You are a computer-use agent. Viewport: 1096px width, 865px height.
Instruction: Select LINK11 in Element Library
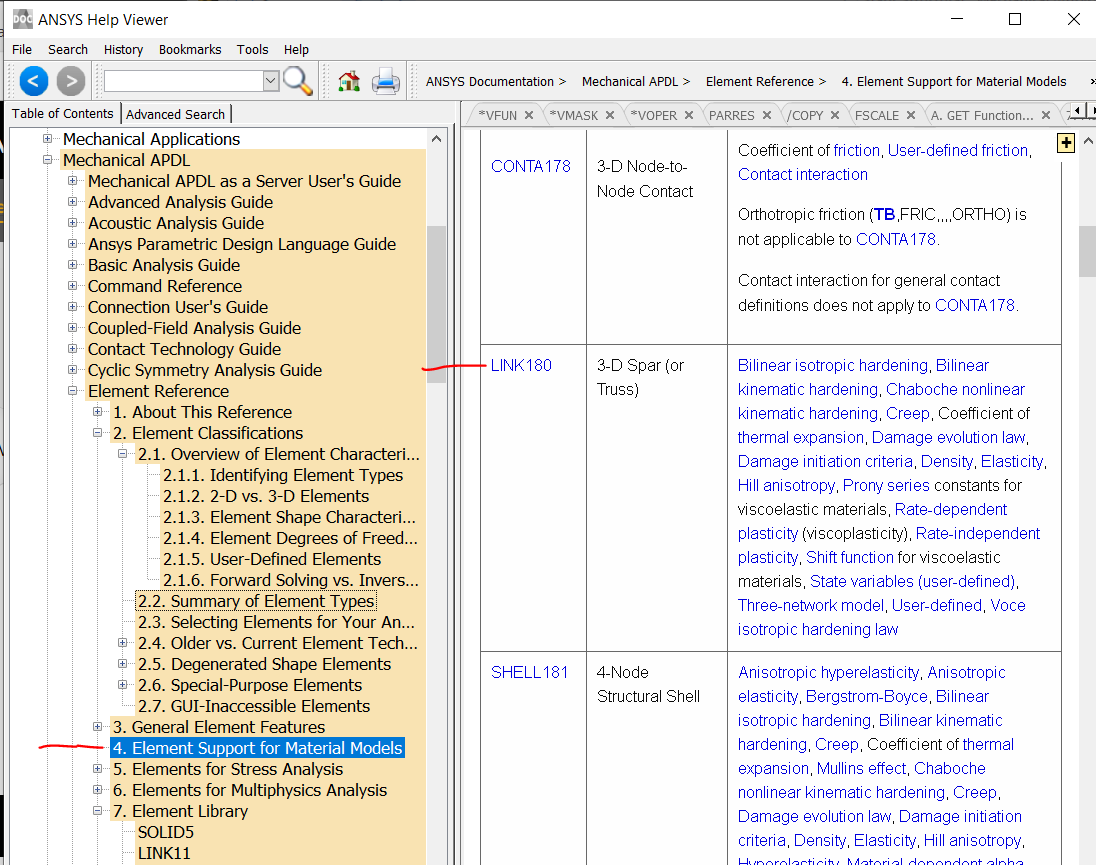coord(164,852)
